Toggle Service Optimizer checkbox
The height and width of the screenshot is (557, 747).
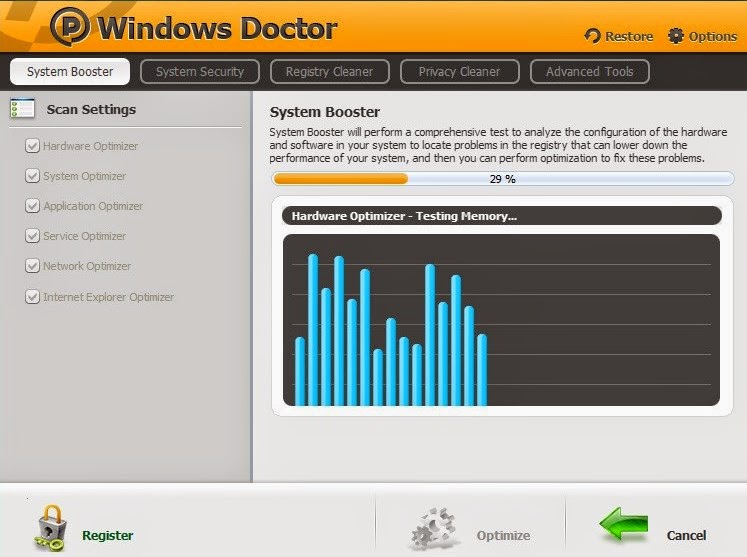[32, 236]
